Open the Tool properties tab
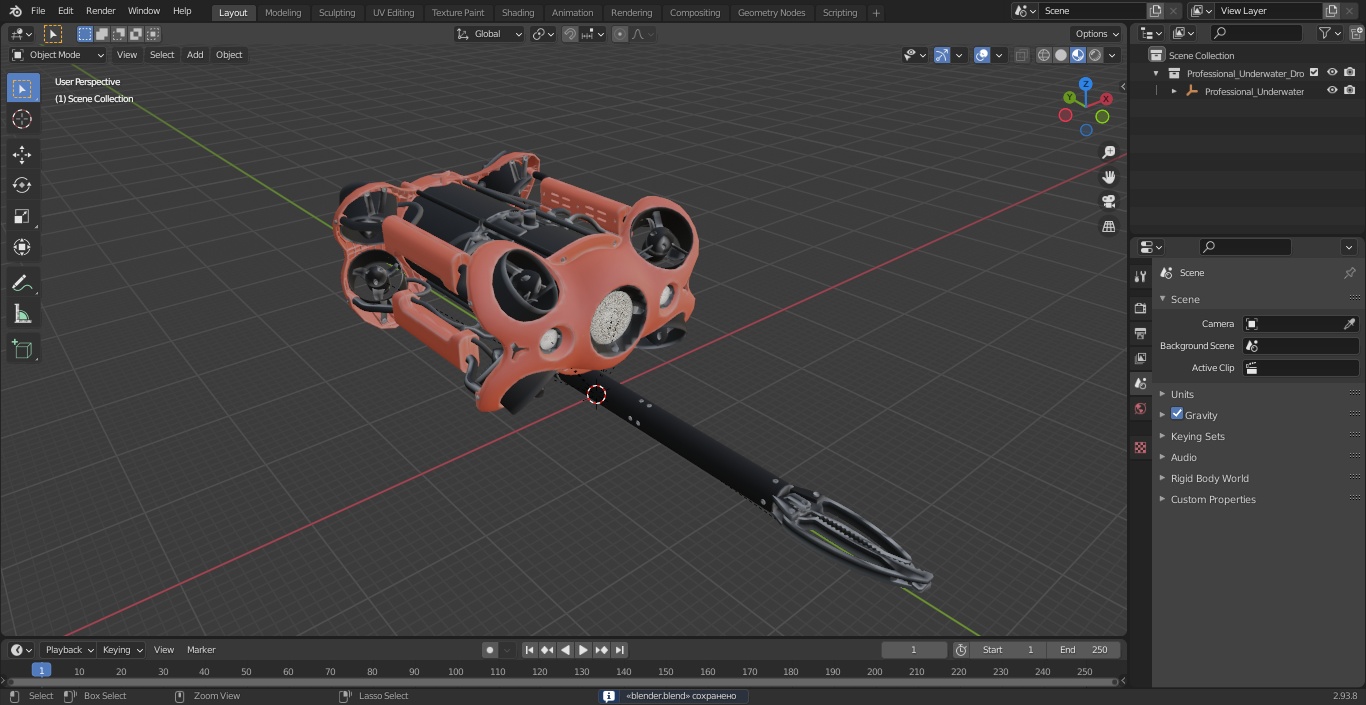 point(1140,276)
